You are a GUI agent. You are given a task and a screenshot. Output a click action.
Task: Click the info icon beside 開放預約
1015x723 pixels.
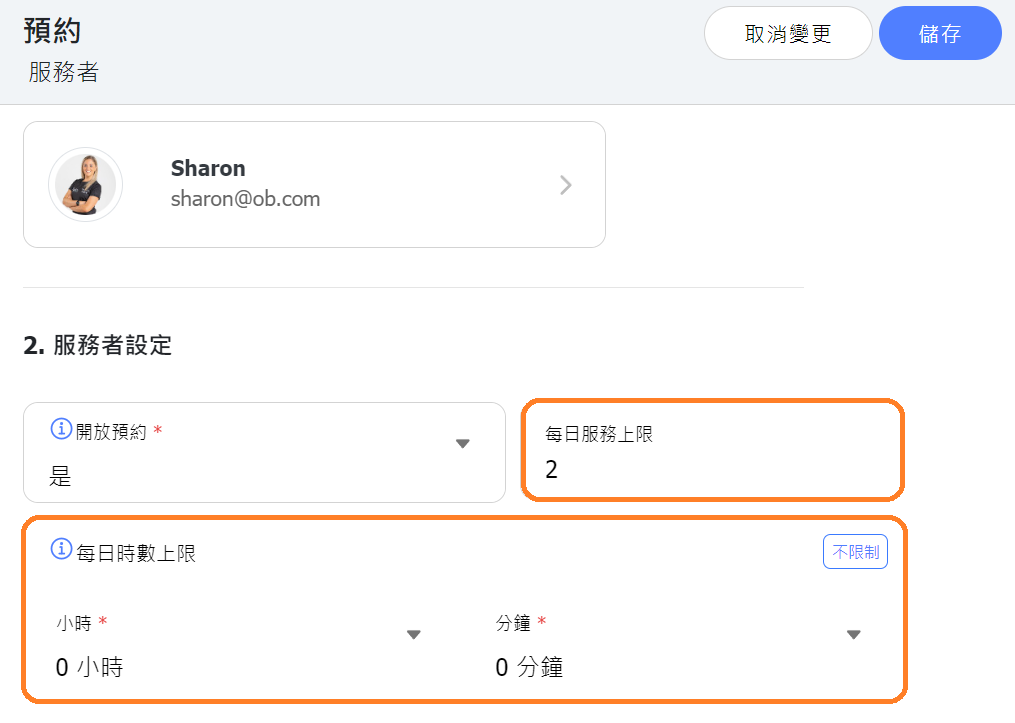click(61, 431)
